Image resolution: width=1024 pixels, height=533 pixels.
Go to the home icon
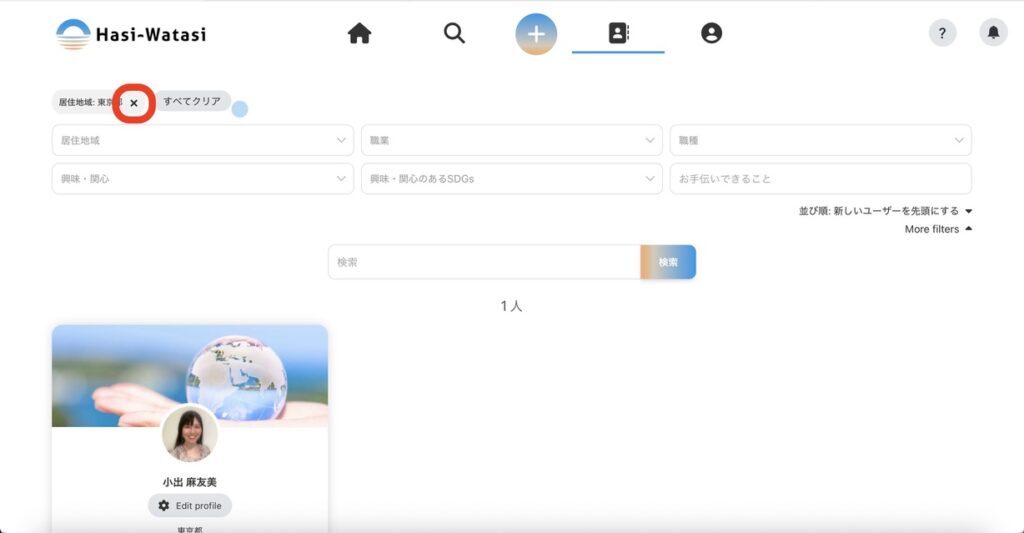pyautogui.click(x=359, y=34)
